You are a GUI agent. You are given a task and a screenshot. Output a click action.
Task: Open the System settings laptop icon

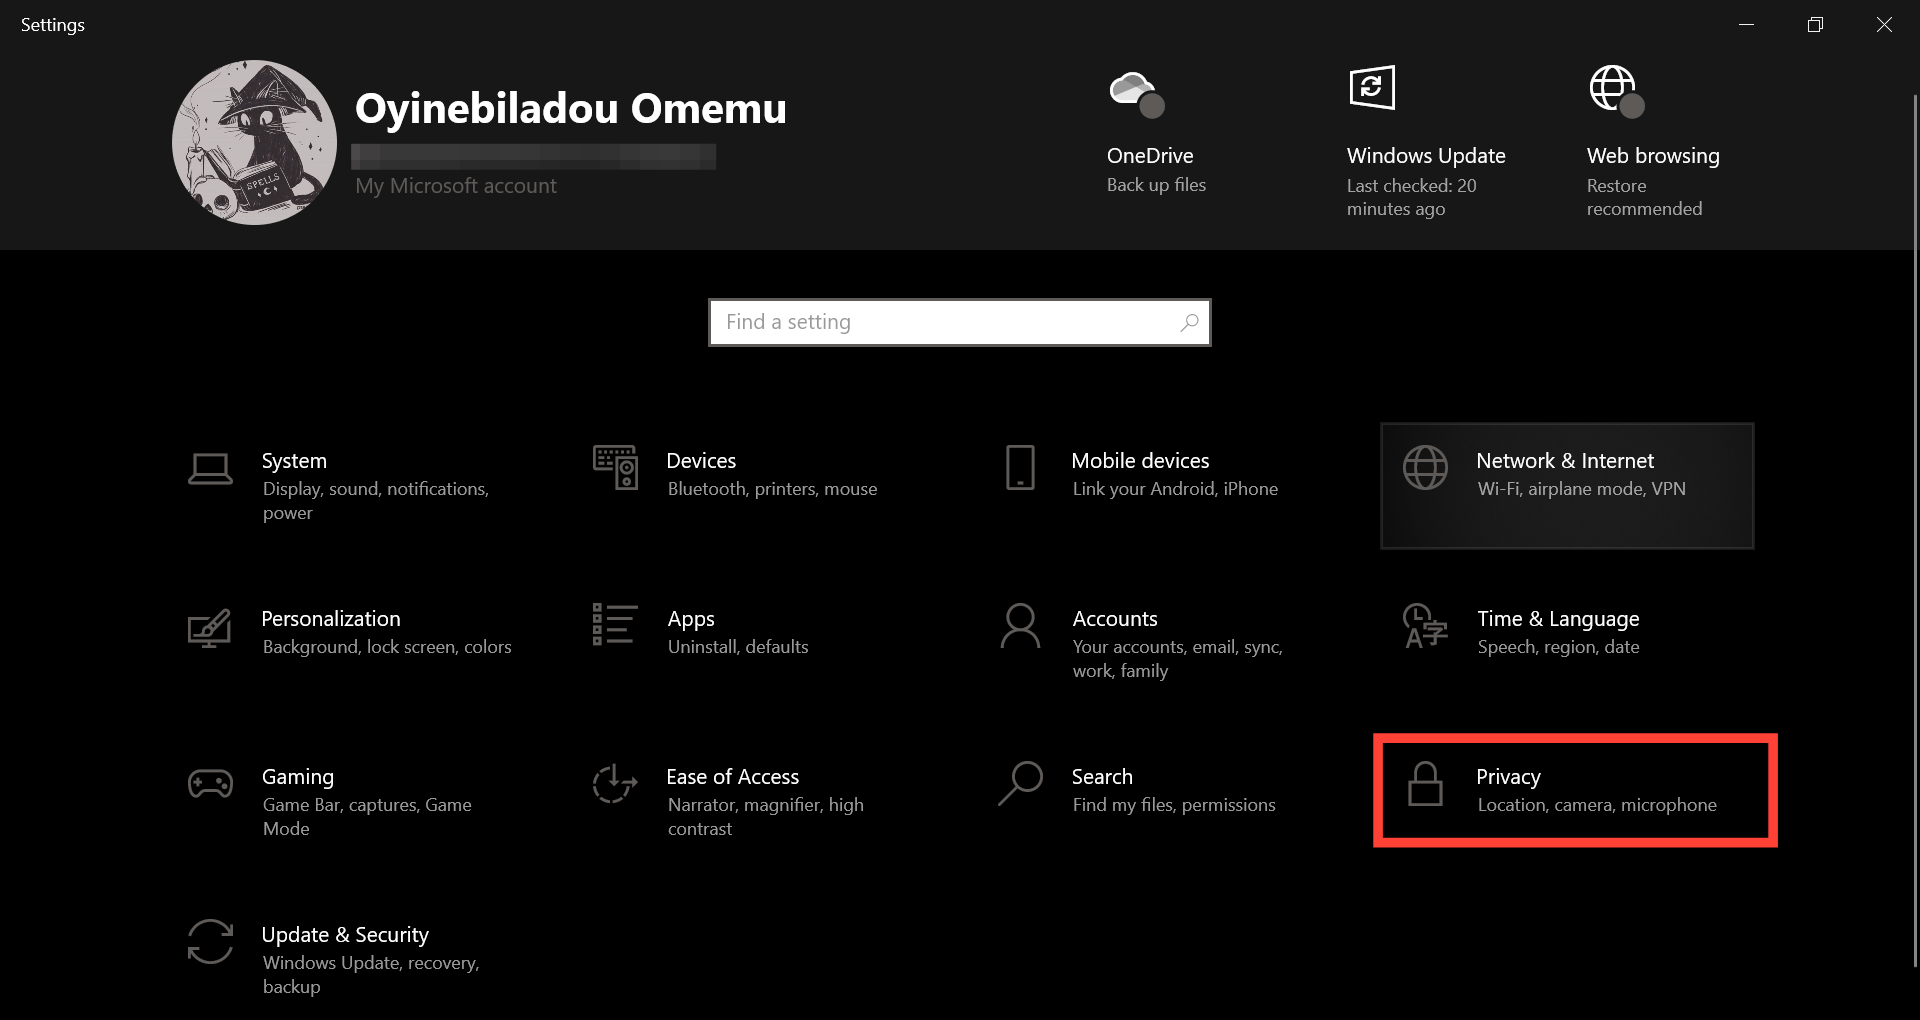tap(210, 468)
